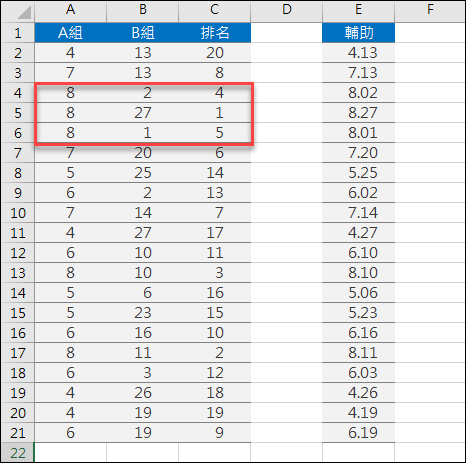Click helper cell showing 6.16
Viewport: 466px width, 463px height.
coord(359,333)
